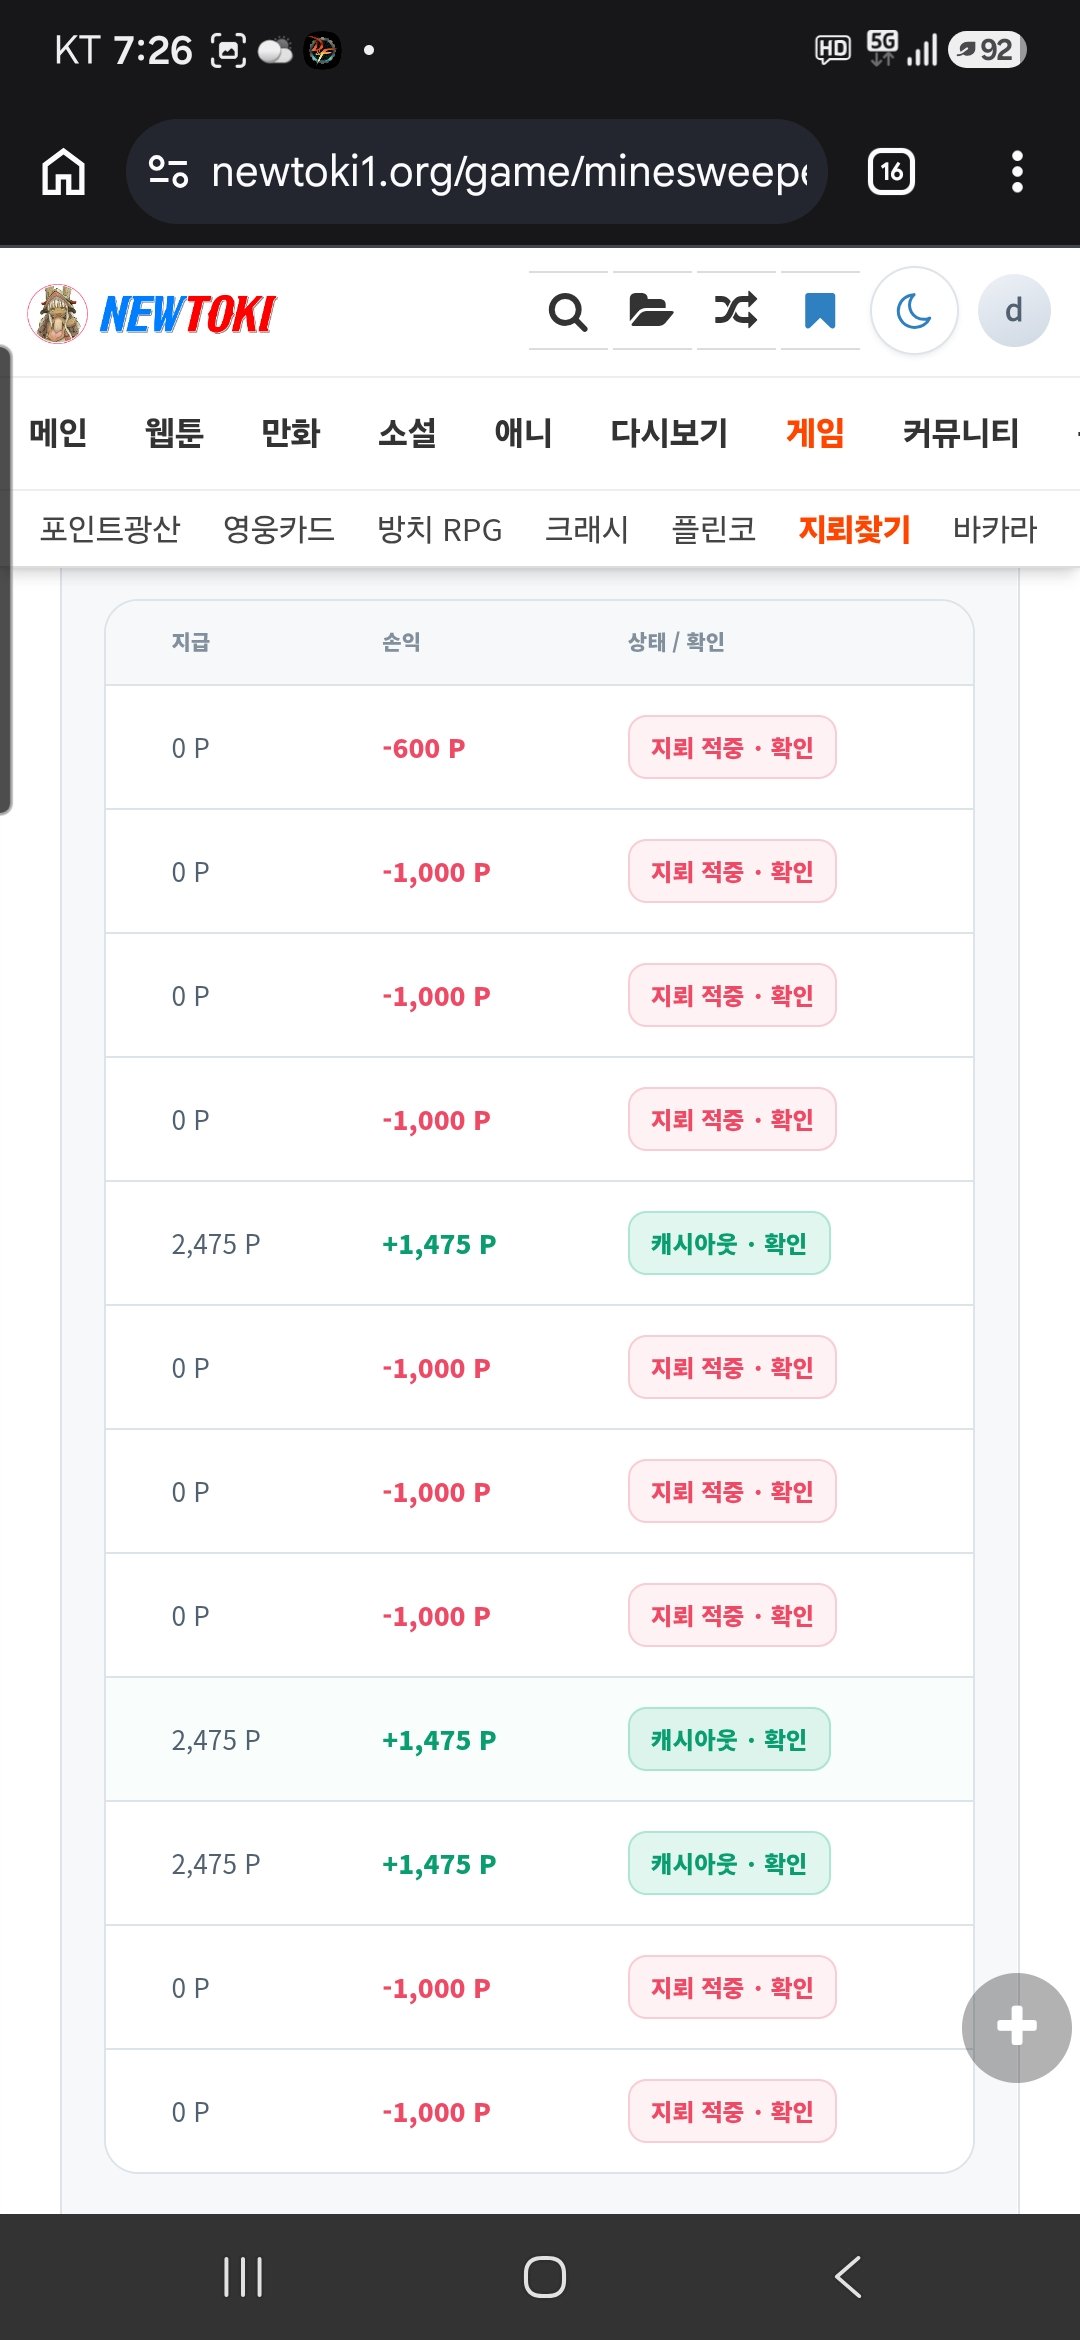Image resolution: width=1080 pixels, height=2340 pixels.
Task: Open the 크래시 game link
Action: point(587,529)
